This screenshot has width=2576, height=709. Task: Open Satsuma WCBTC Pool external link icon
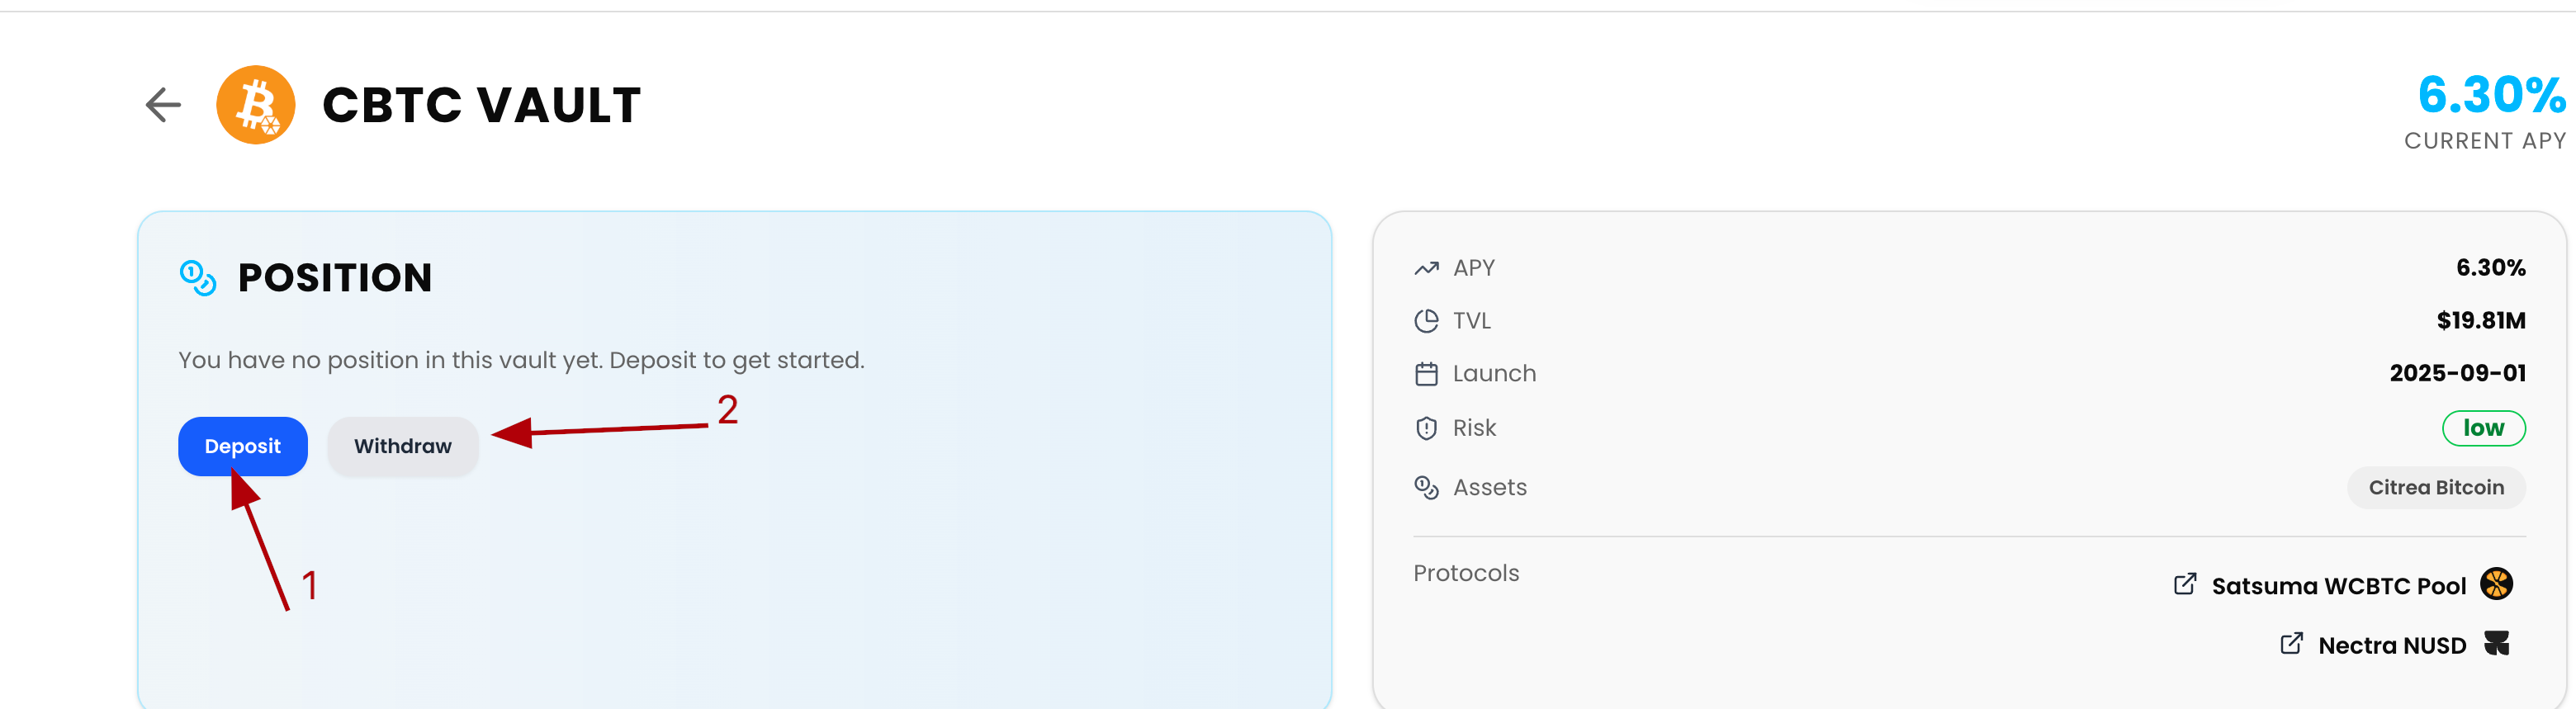click(2185, 584)
